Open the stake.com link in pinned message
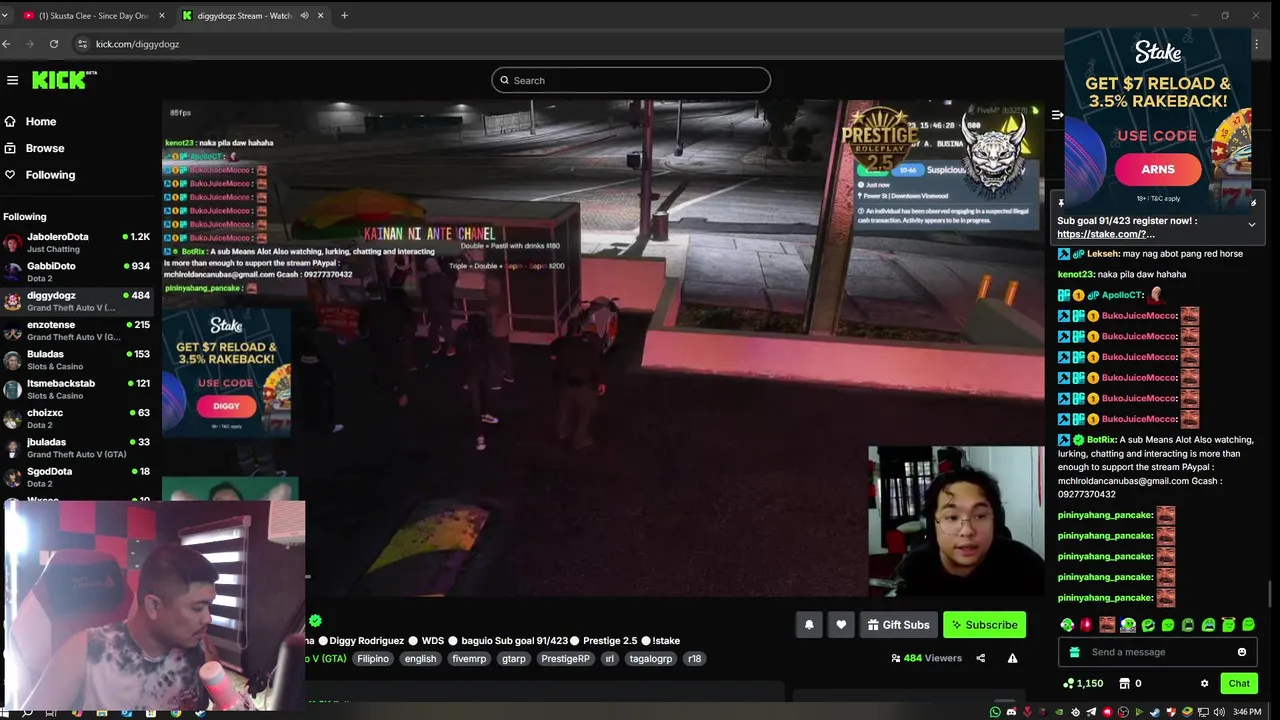 click(x=1106, y=234)
